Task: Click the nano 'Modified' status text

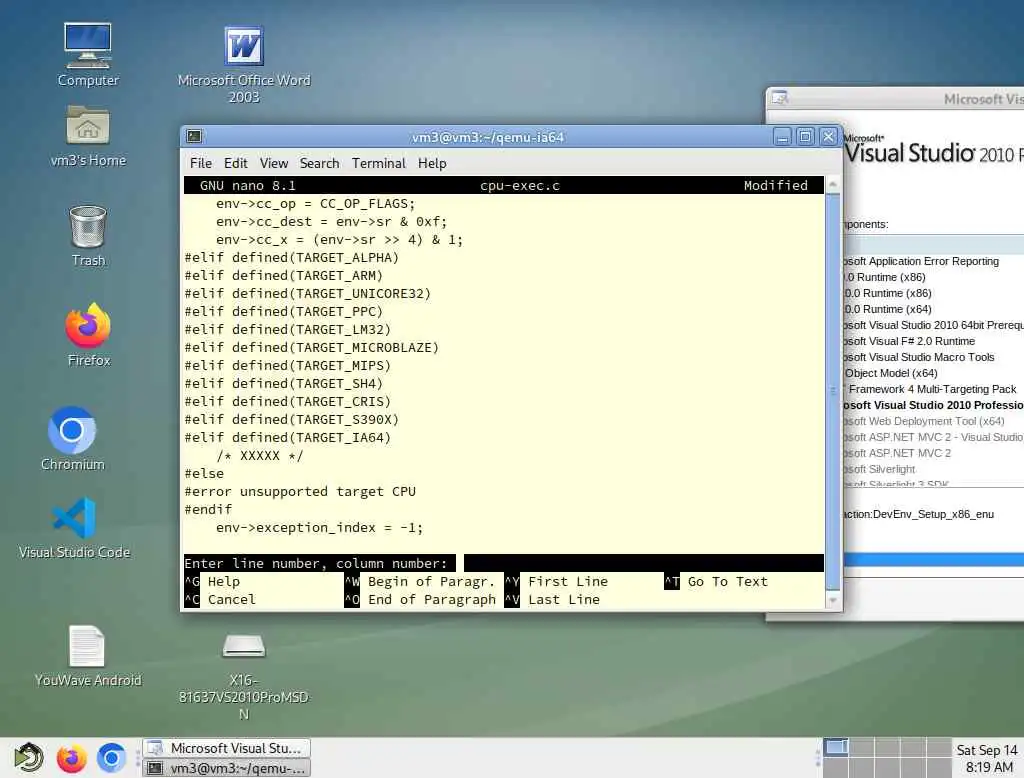Action: (775, 186)
